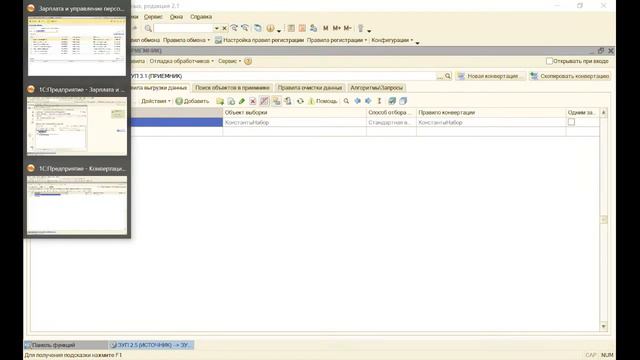Toggle the crossed-out pencil icon
Image resolution: width=640 pixels, height=360 pixels.
(x=264, y=101)
